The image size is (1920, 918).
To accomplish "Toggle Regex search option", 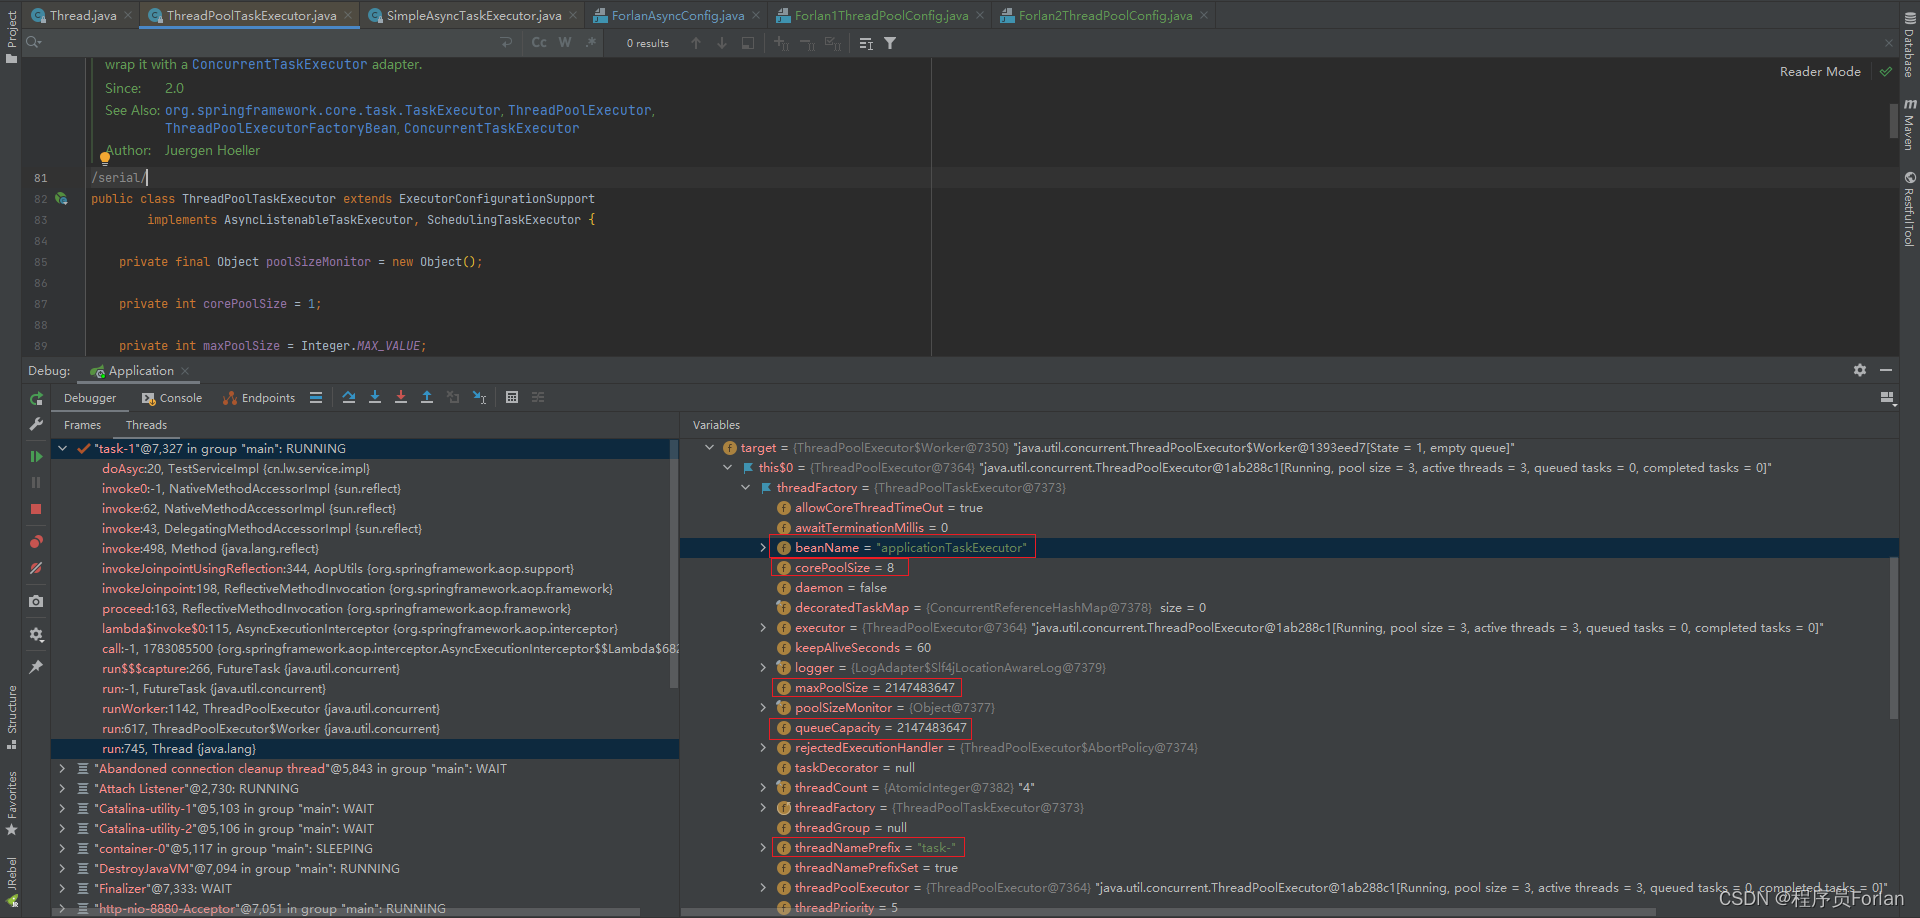I will tap(591, 42).
